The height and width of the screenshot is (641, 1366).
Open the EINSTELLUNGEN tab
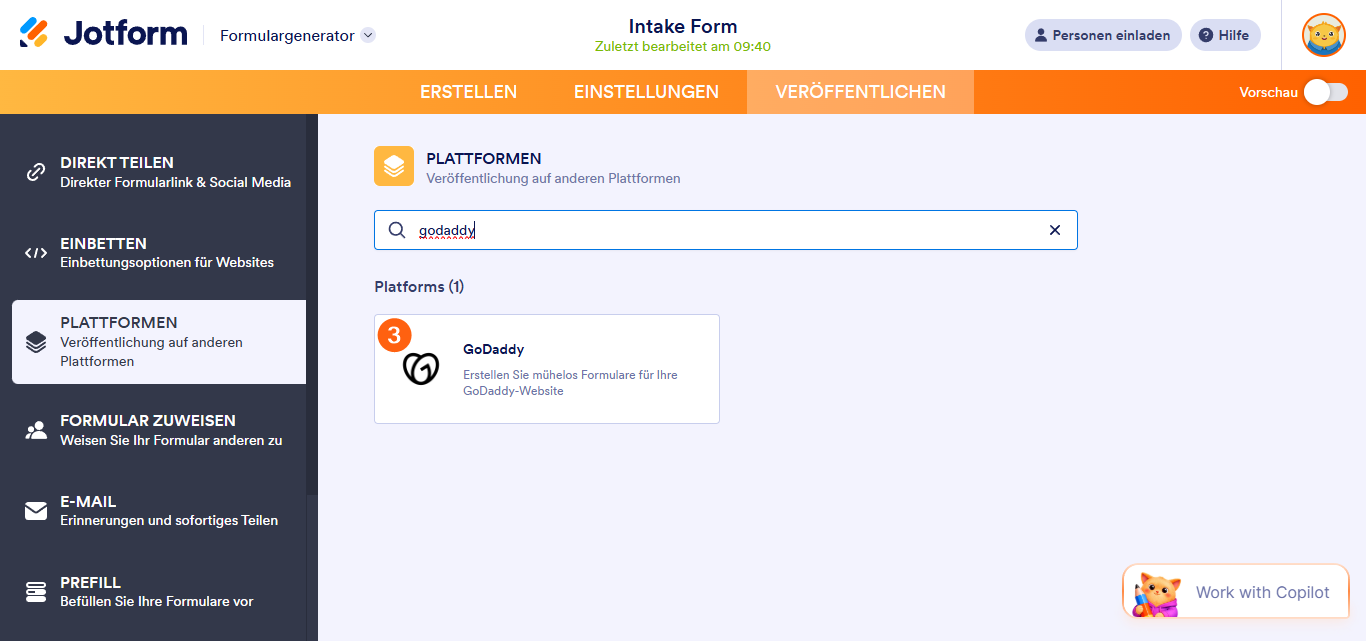tap(646, 91)
